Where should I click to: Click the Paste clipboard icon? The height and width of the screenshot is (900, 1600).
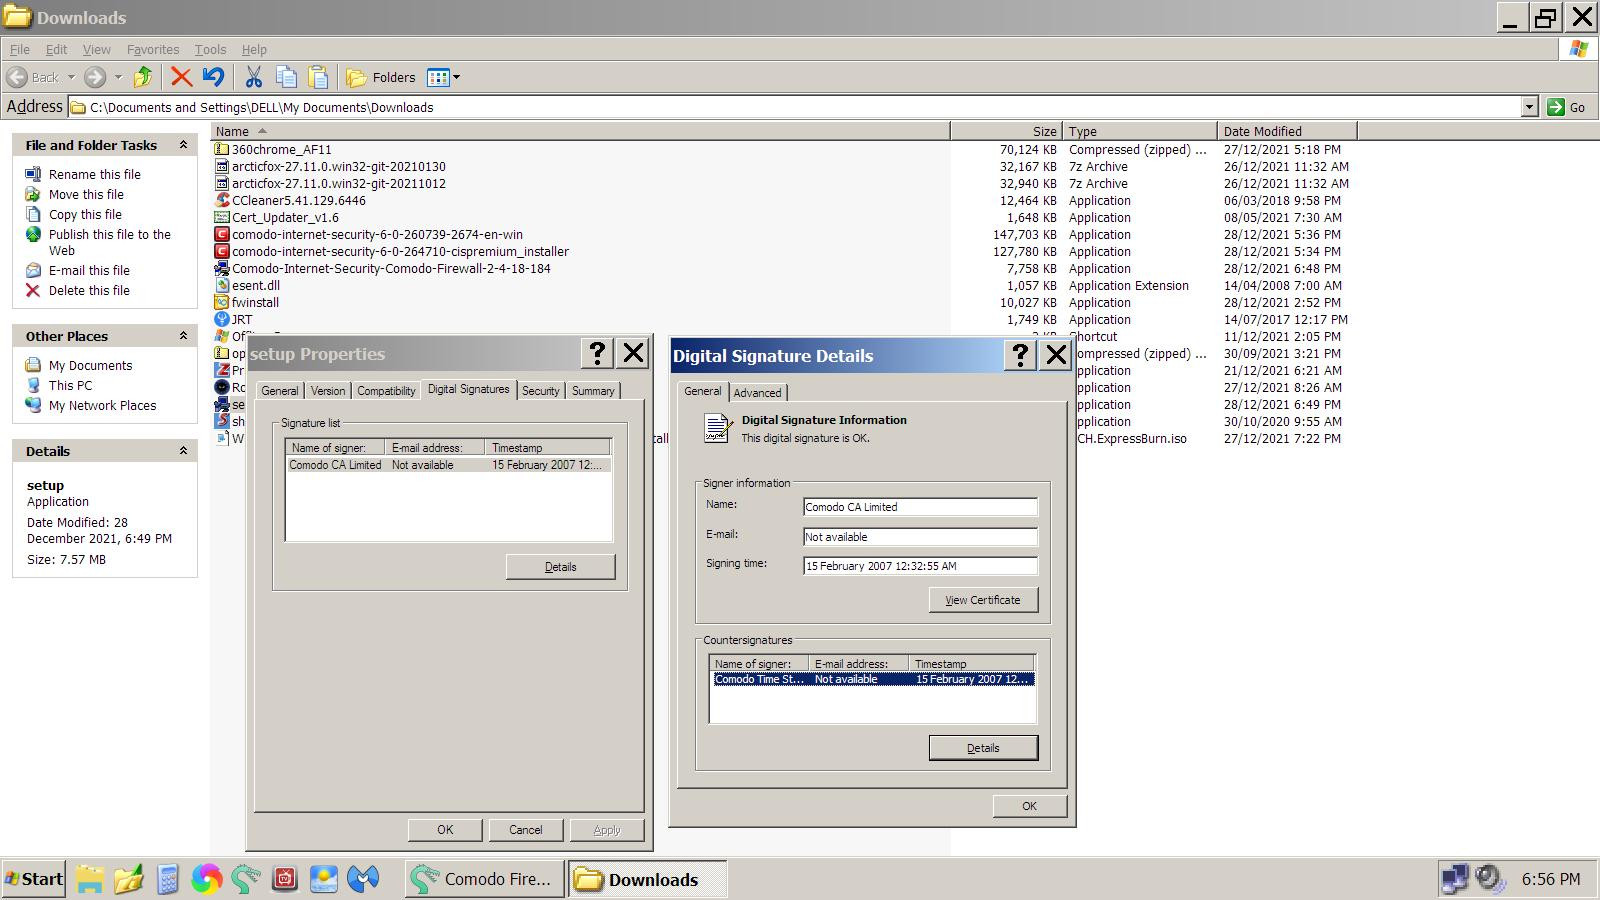[318, 77]
